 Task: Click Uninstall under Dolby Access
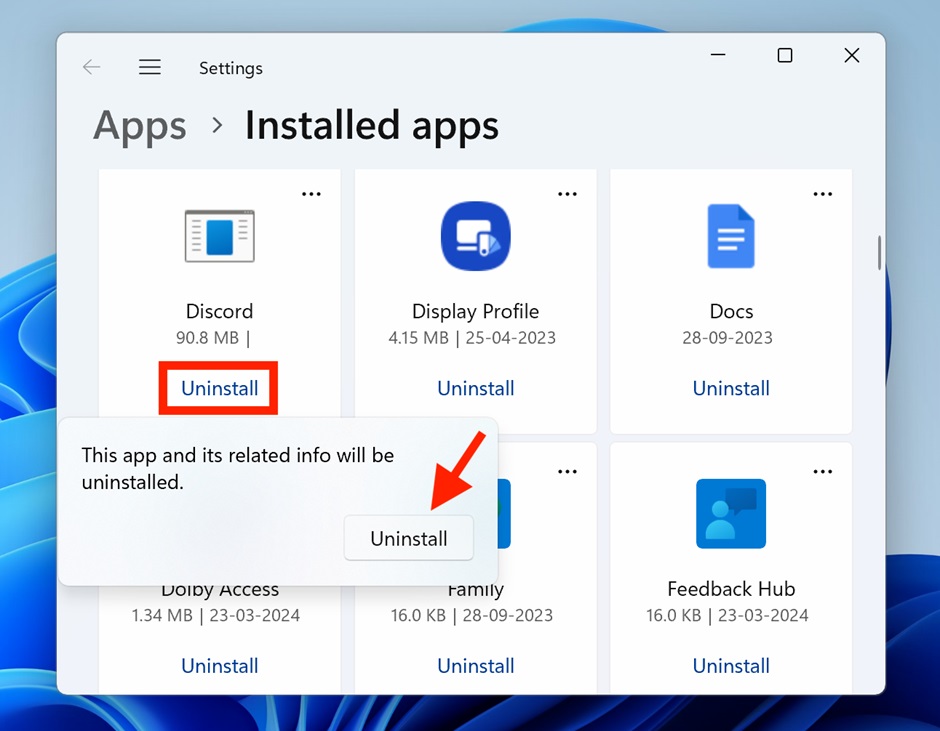point(219,666)
